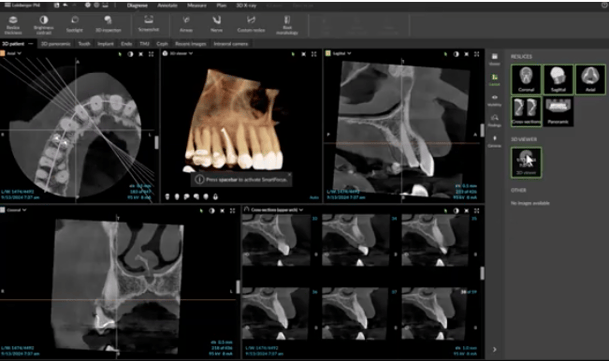This screenshot has height=361, width=609.
Task: Switch to the Annotate tab
Action: point(167,5)
